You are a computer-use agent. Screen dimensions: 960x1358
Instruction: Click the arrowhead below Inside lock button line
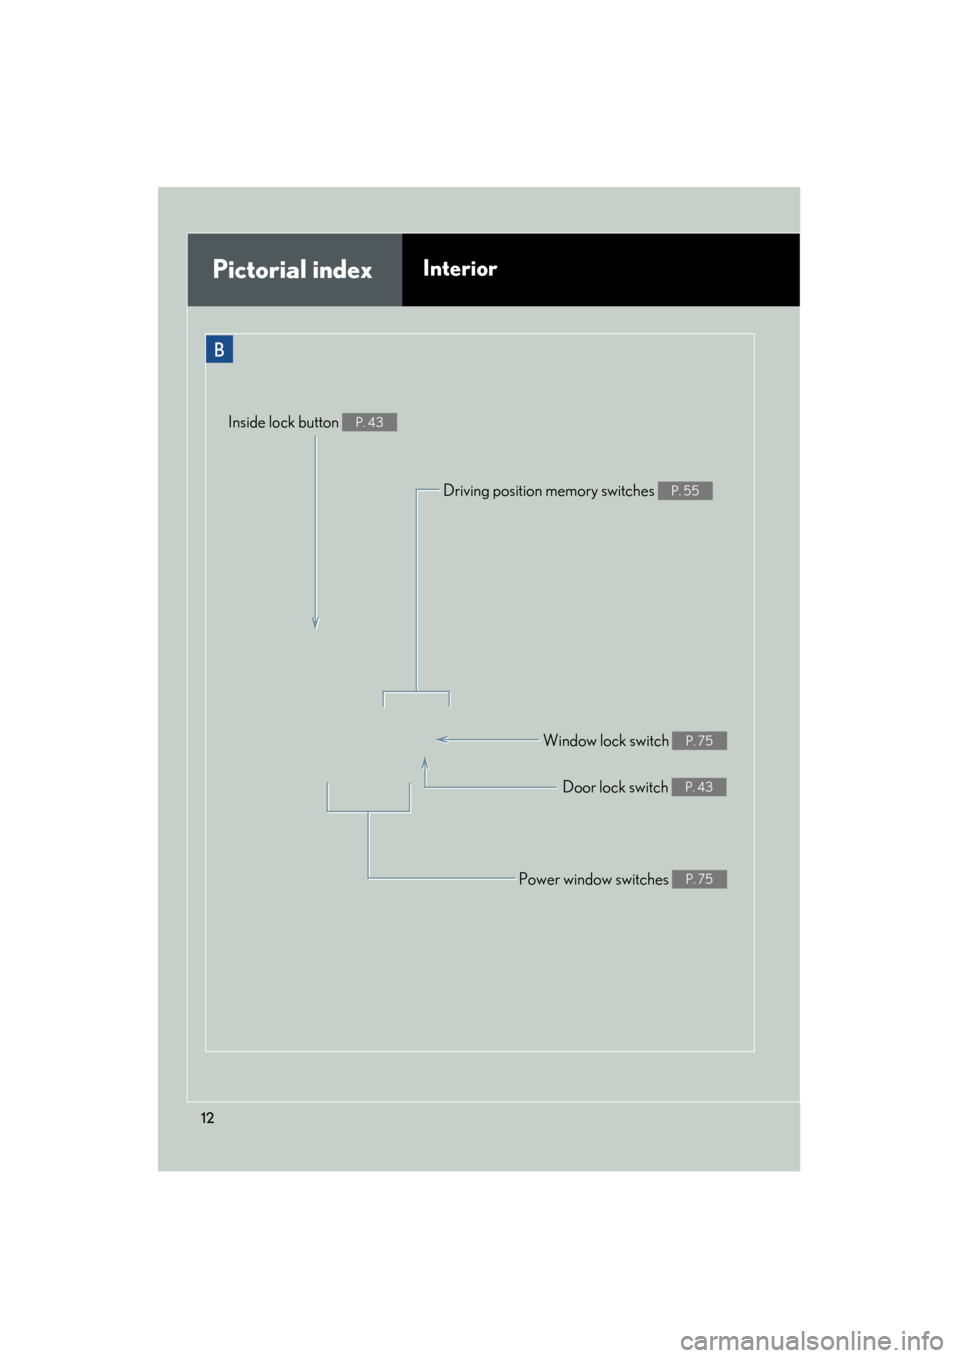pos(315,622)
